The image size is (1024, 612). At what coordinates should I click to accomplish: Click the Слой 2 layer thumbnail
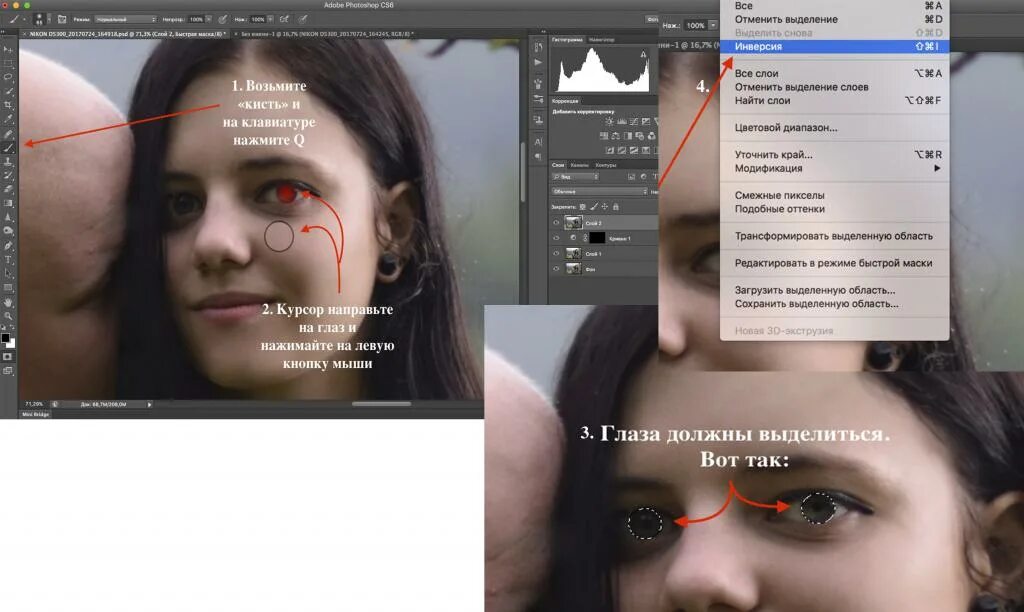tap(573, 223)
